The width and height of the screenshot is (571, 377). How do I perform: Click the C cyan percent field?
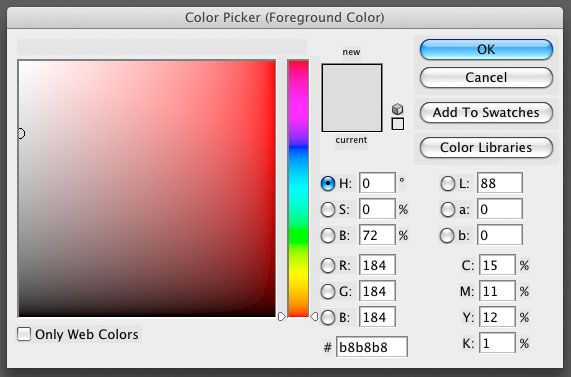497,265
